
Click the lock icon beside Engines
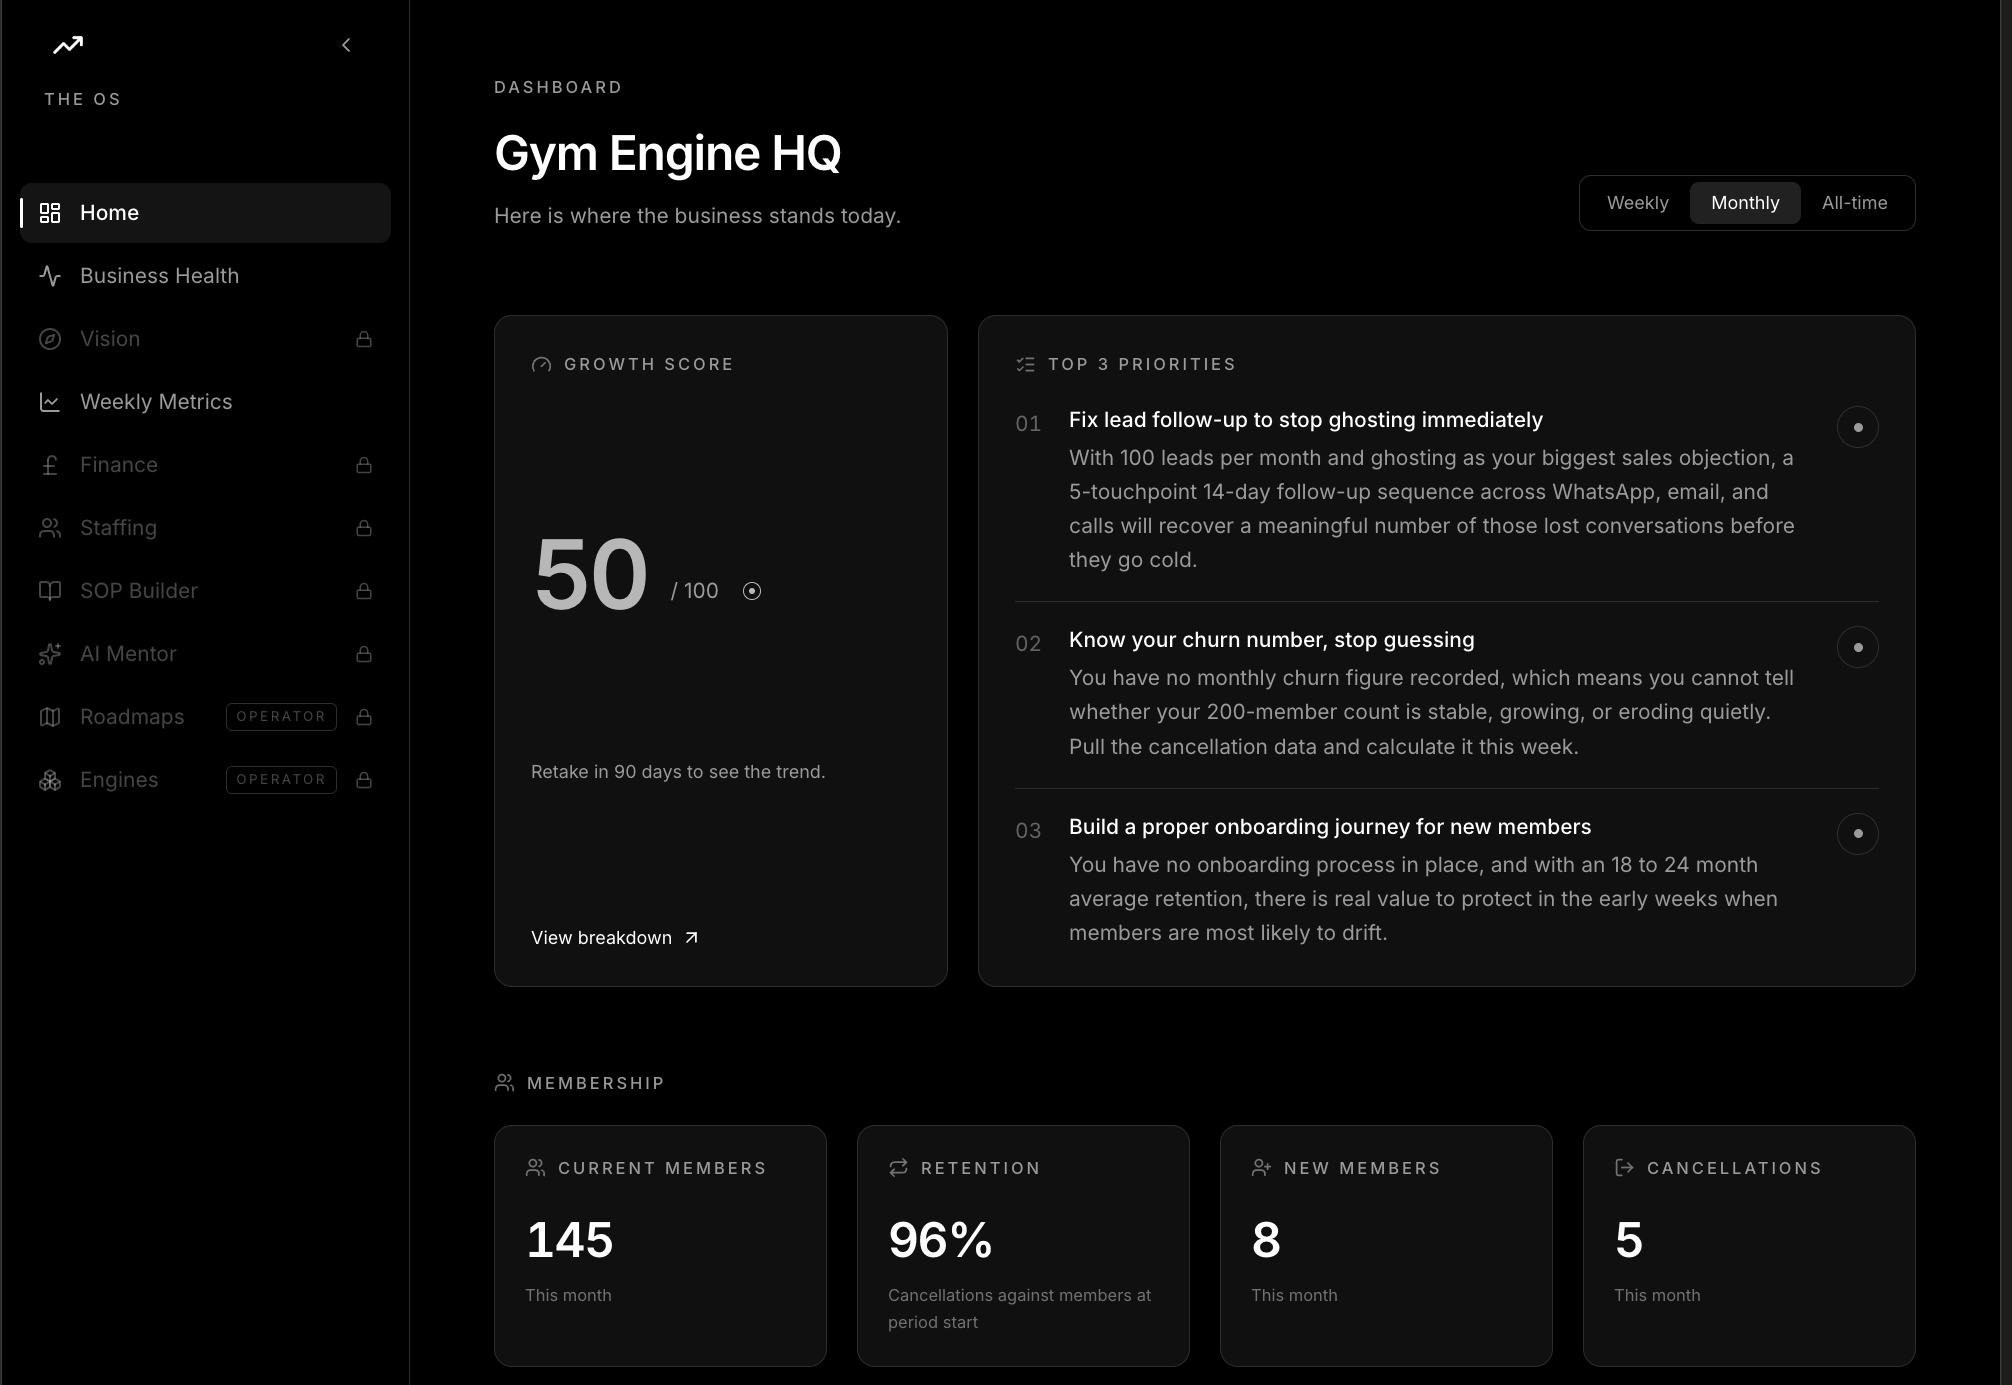click(364, 780)
